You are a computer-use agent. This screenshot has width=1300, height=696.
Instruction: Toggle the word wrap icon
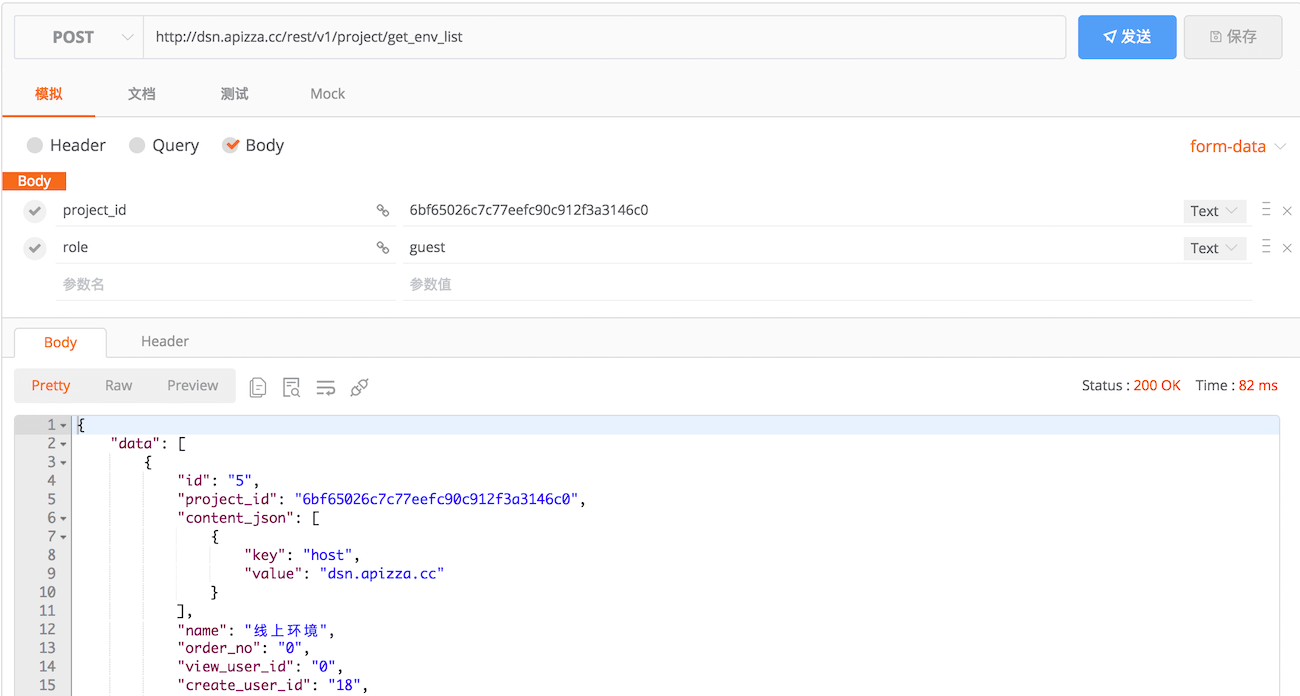pos(326,387)
